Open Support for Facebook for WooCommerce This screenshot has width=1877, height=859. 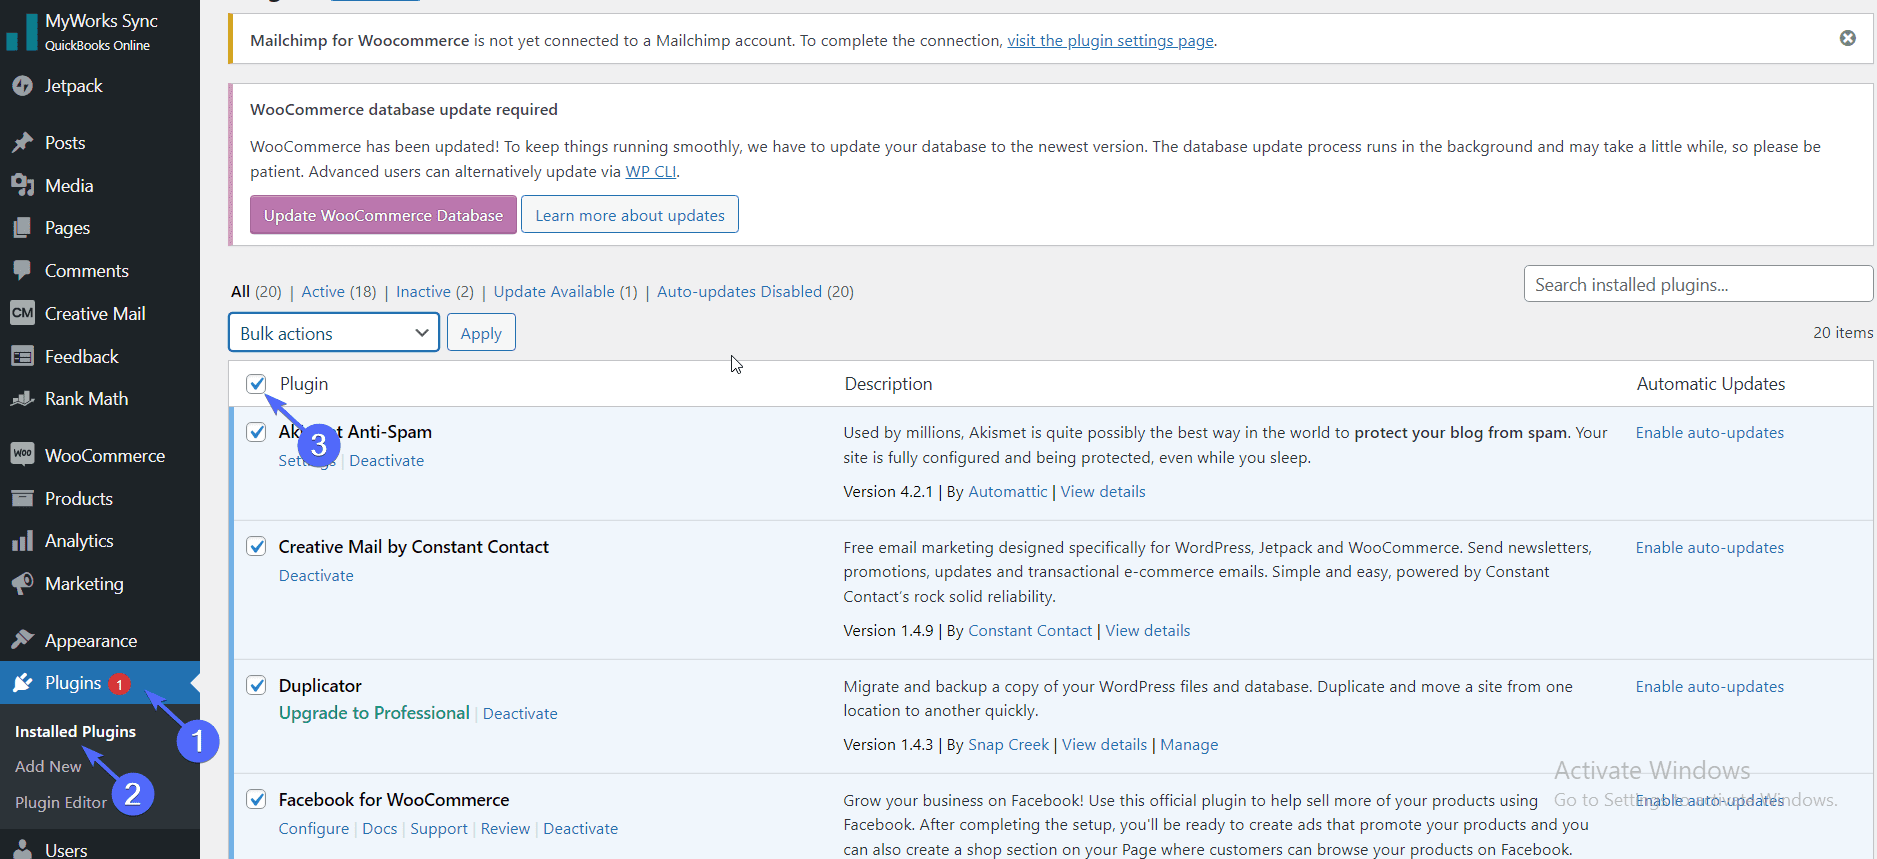pyautogui.click(x=439, y=828)
